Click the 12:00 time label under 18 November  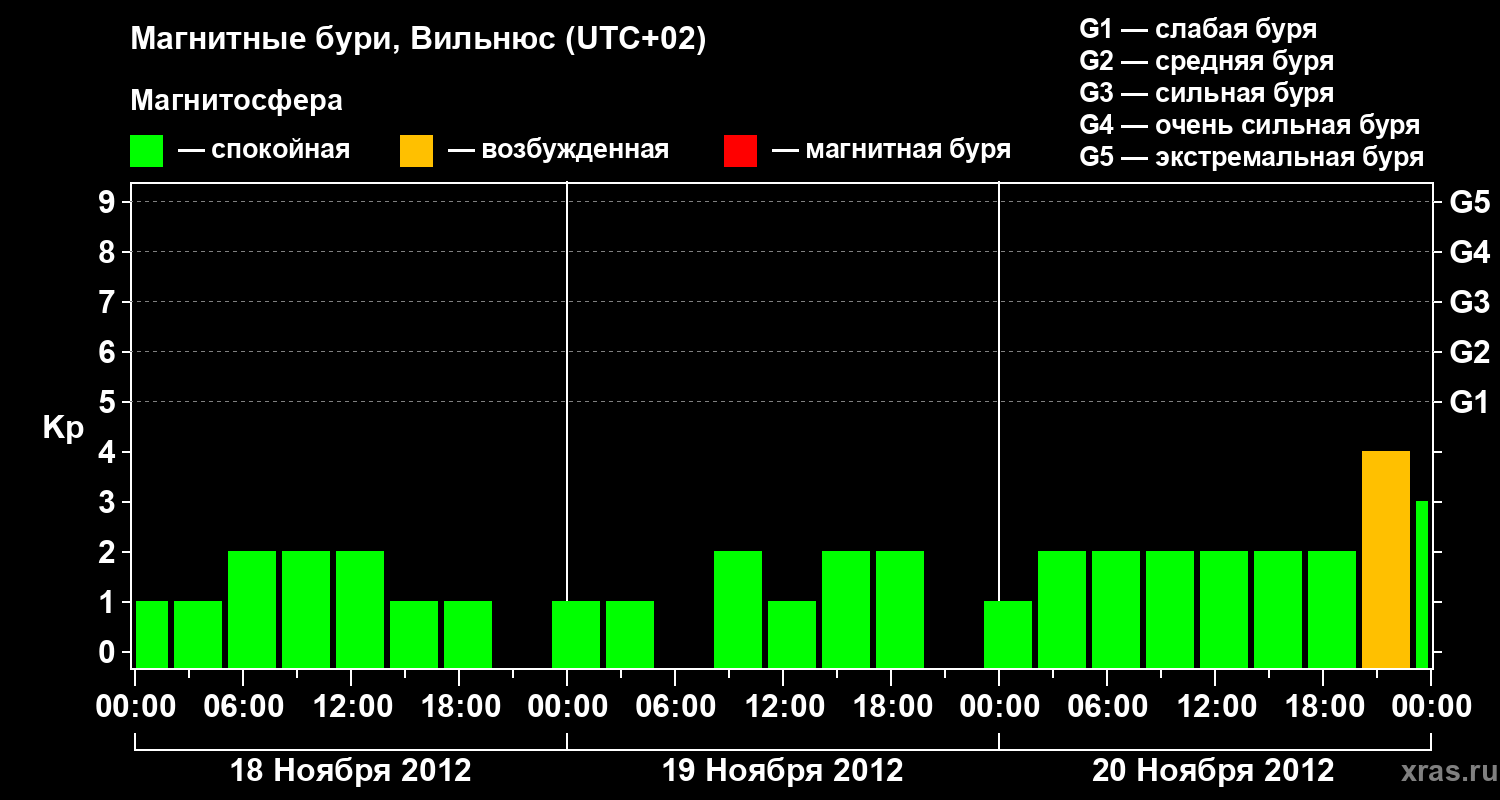pyautogui.click(x=351, y=706)
